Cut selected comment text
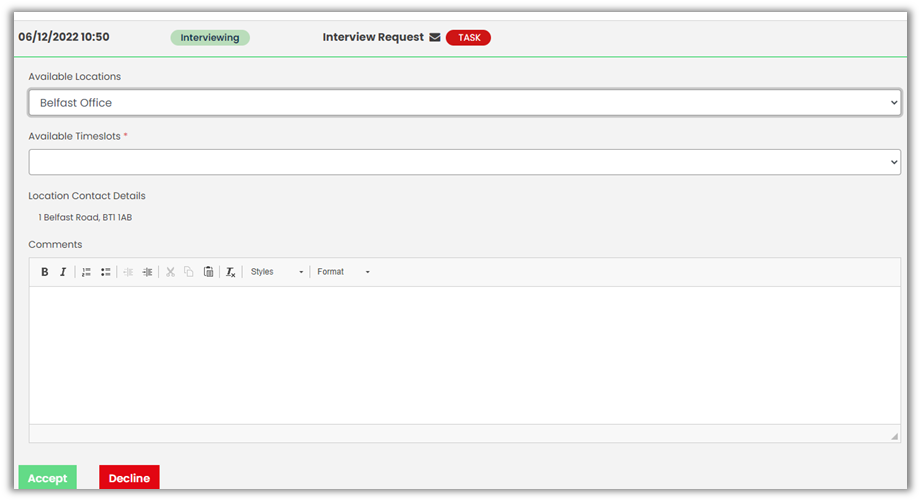Viewport: 921px width, 501px height. 170,272
